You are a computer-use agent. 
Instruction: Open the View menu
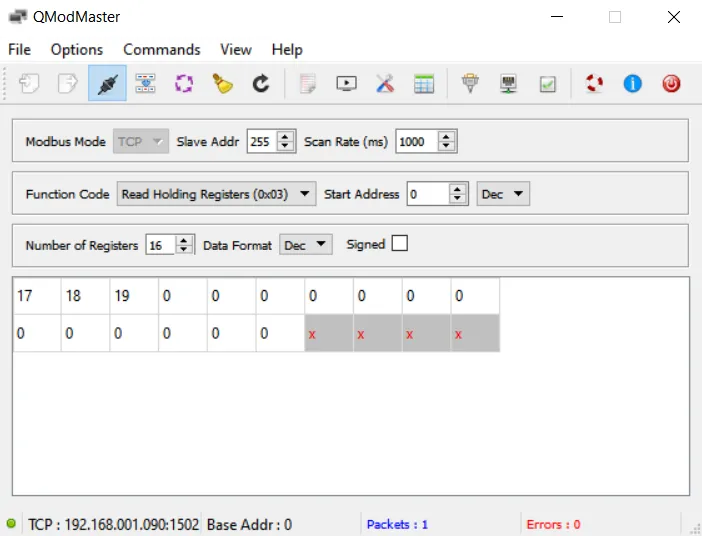[236, 49]
